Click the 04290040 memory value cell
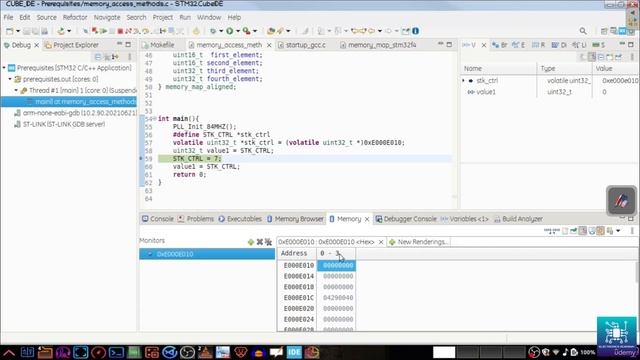640x360 pixels. click(338, 298)
